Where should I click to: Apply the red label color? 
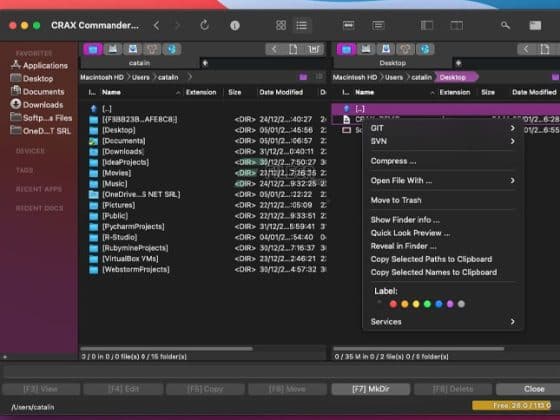tap(393, 304)
